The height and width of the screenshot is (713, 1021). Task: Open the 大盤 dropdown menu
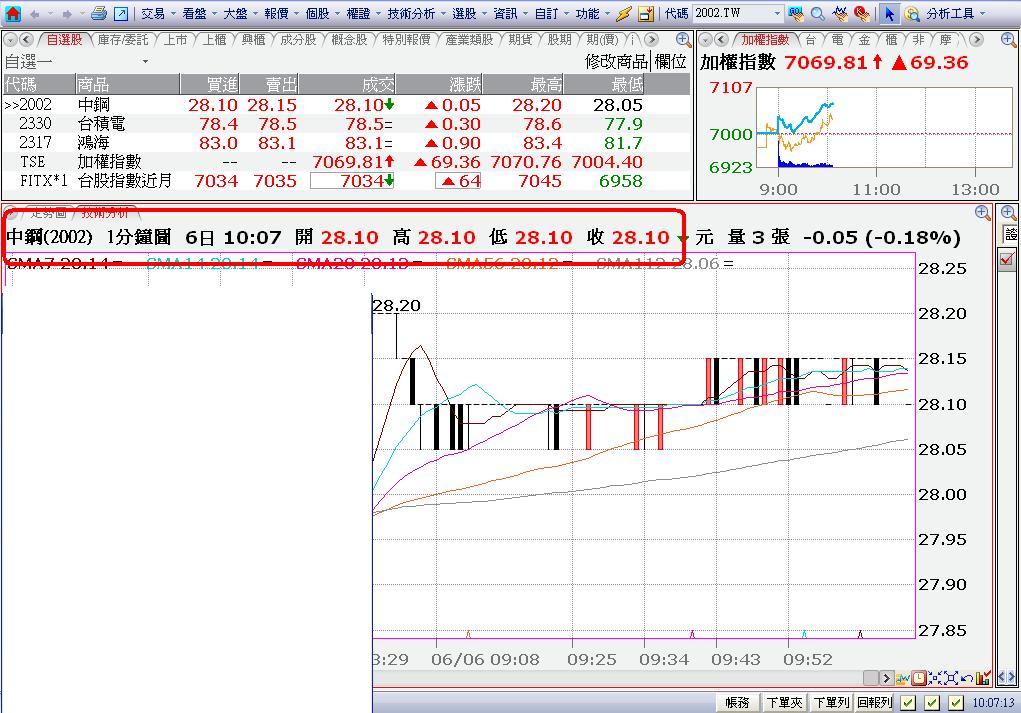point(240,13)
